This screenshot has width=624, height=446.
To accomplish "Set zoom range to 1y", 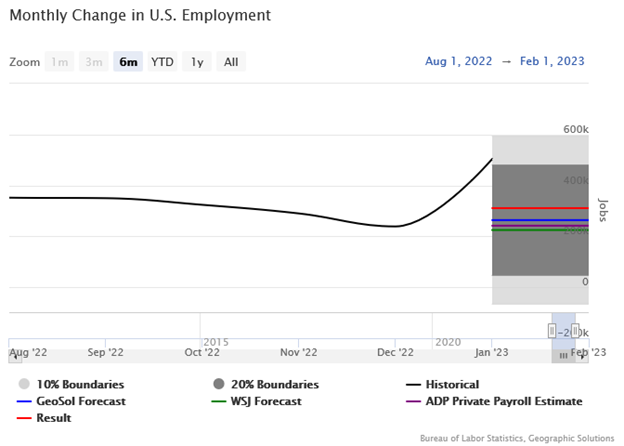I will (x=198, y=62).
